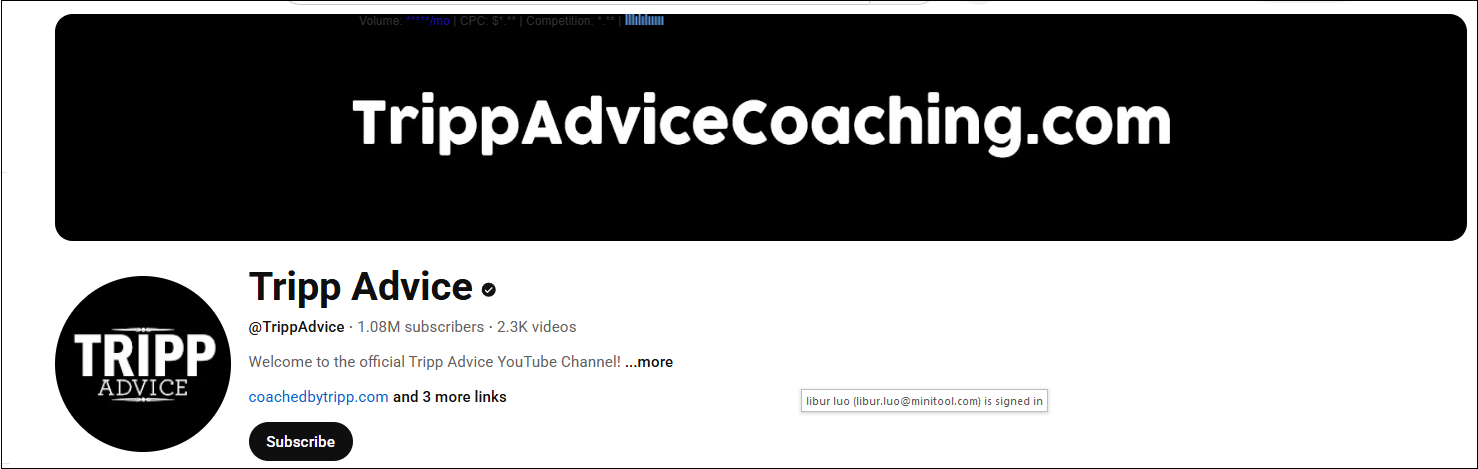Click the 'Welcome to the official Tripp Advice' description
Screen dimensions: 1478x469
(435, 362)
